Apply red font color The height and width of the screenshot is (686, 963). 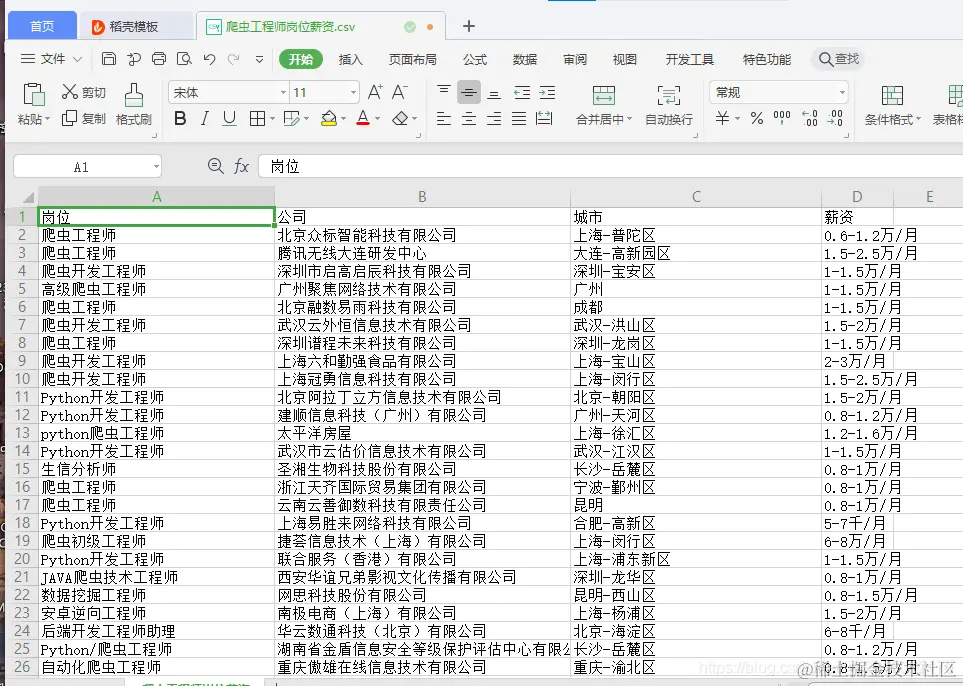363,118
